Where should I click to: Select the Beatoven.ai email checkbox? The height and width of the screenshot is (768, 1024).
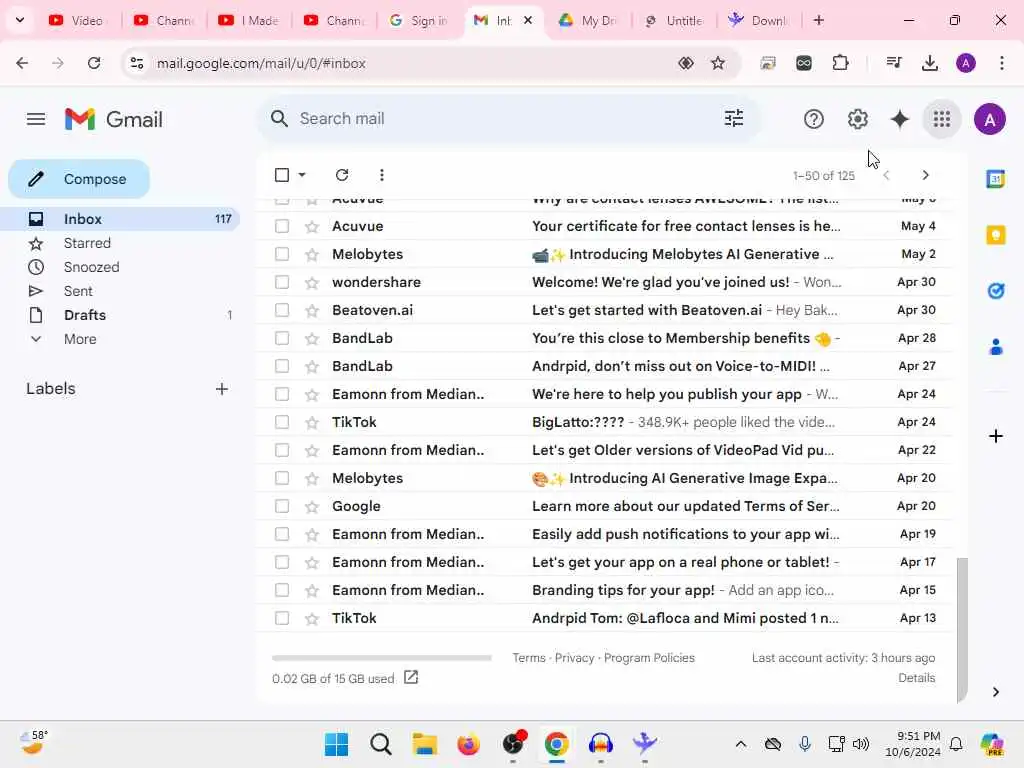[281, 310]
